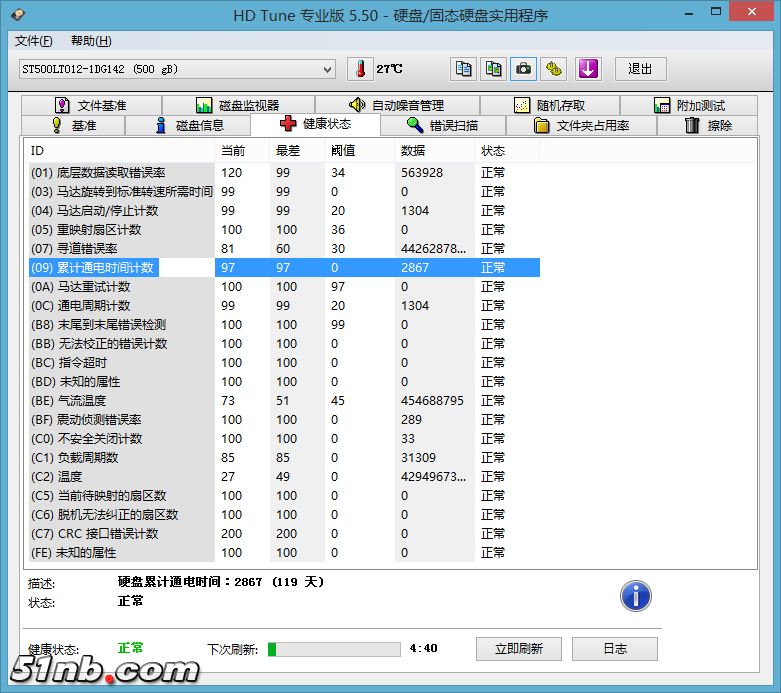Image resolution: width=781 pixels, height=693 pixels.
Task: Click data value 454688795
Action: [x=432, y=400]
